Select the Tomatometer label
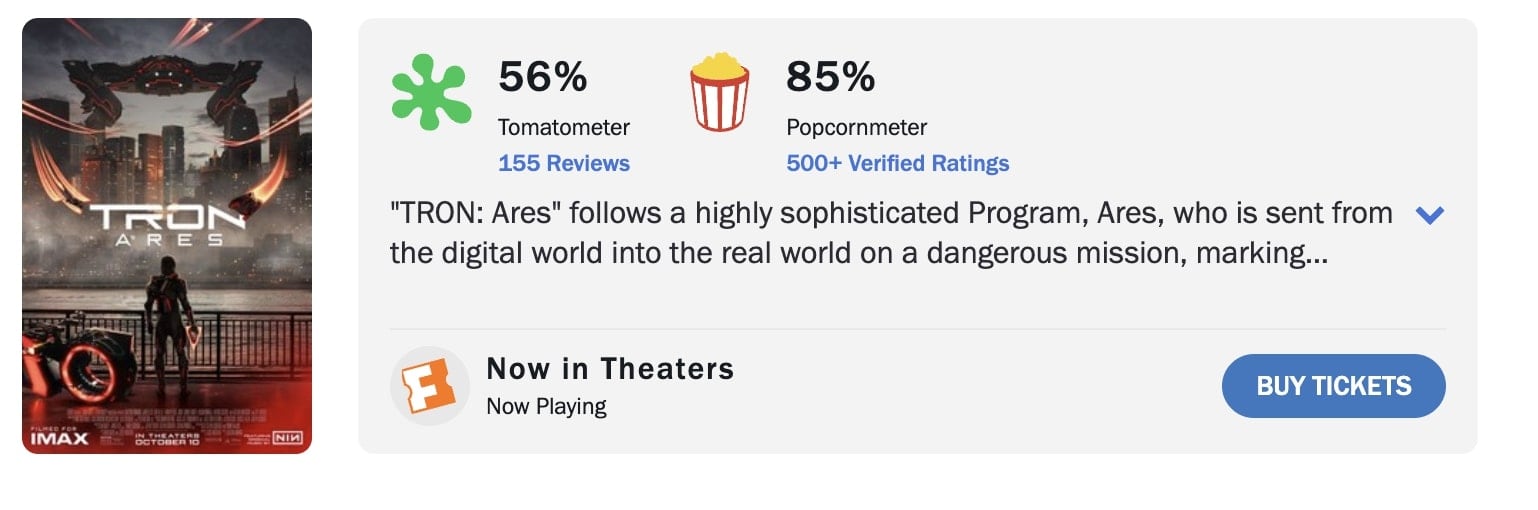Screen dimensions: 1538x510 pos(564,128)
